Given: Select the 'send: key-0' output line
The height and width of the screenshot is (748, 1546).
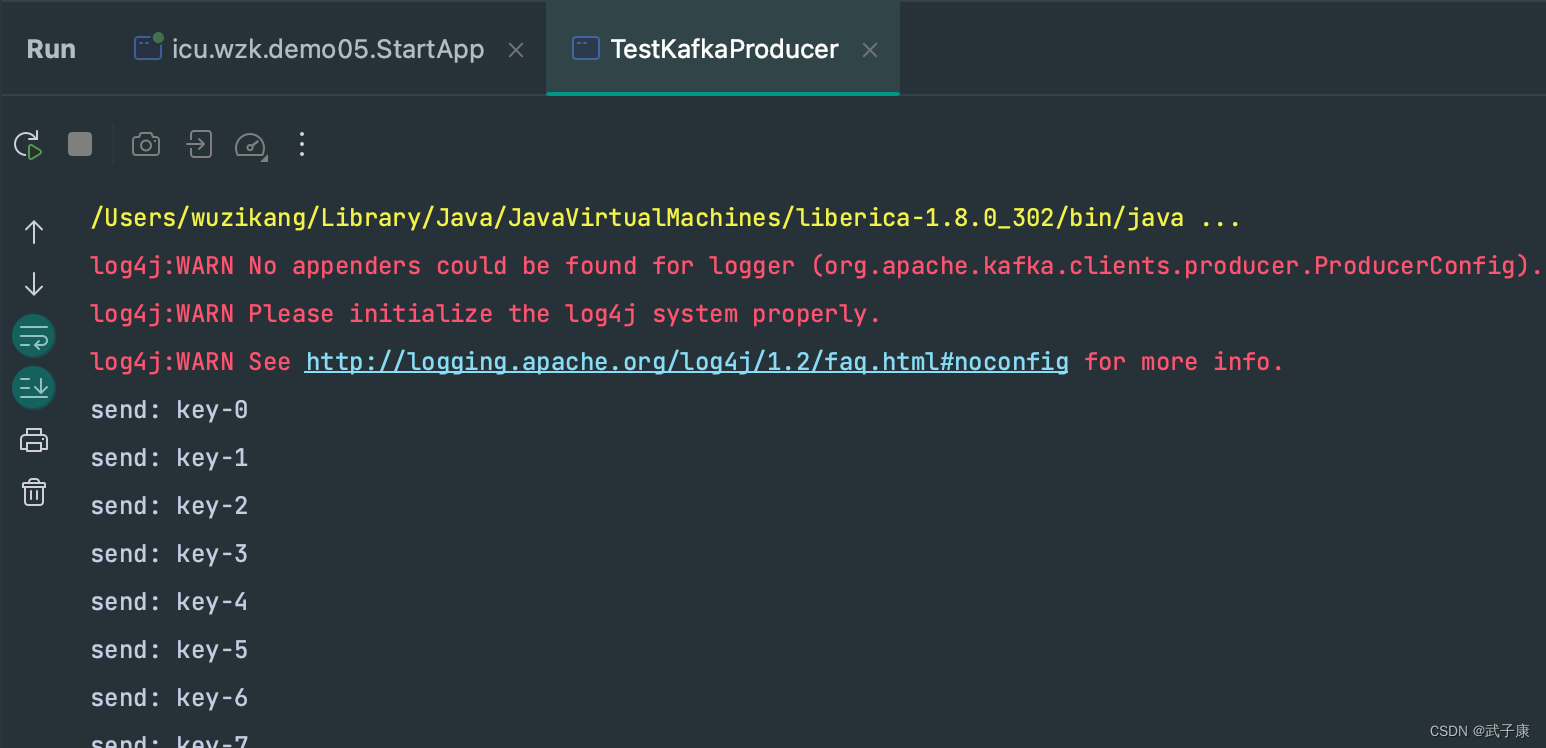Looking at the screenshot, I should pyautogui.click(x=169, y=410).
